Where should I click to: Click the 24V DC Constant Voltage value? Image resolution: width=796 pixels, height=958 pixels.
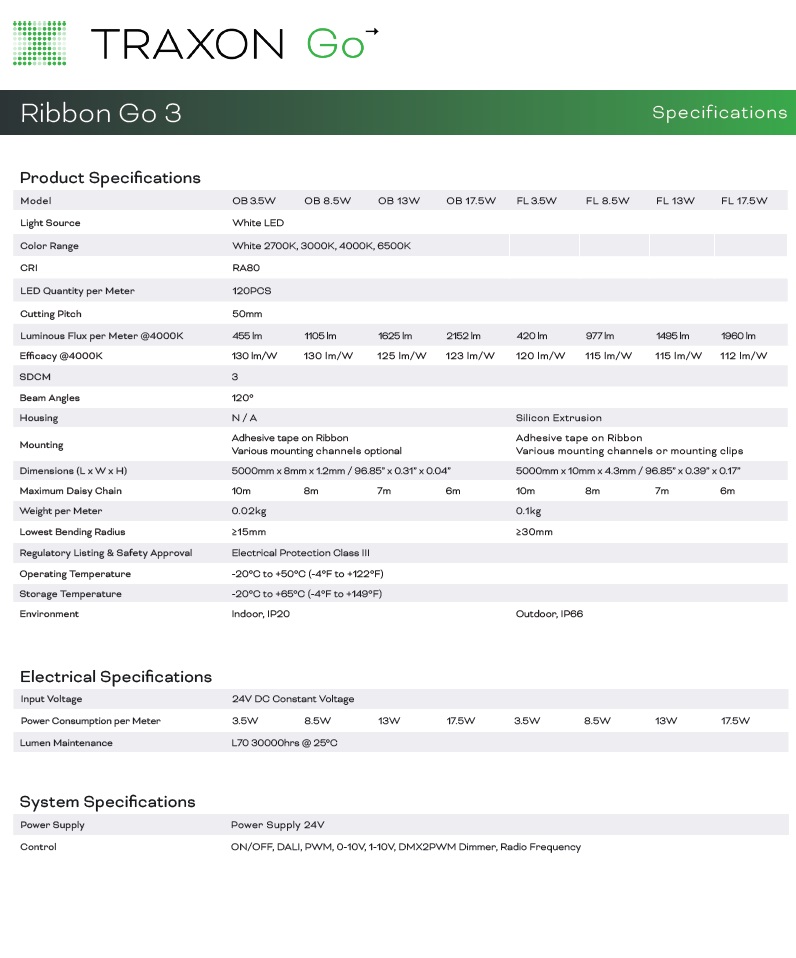pos(293,699)
